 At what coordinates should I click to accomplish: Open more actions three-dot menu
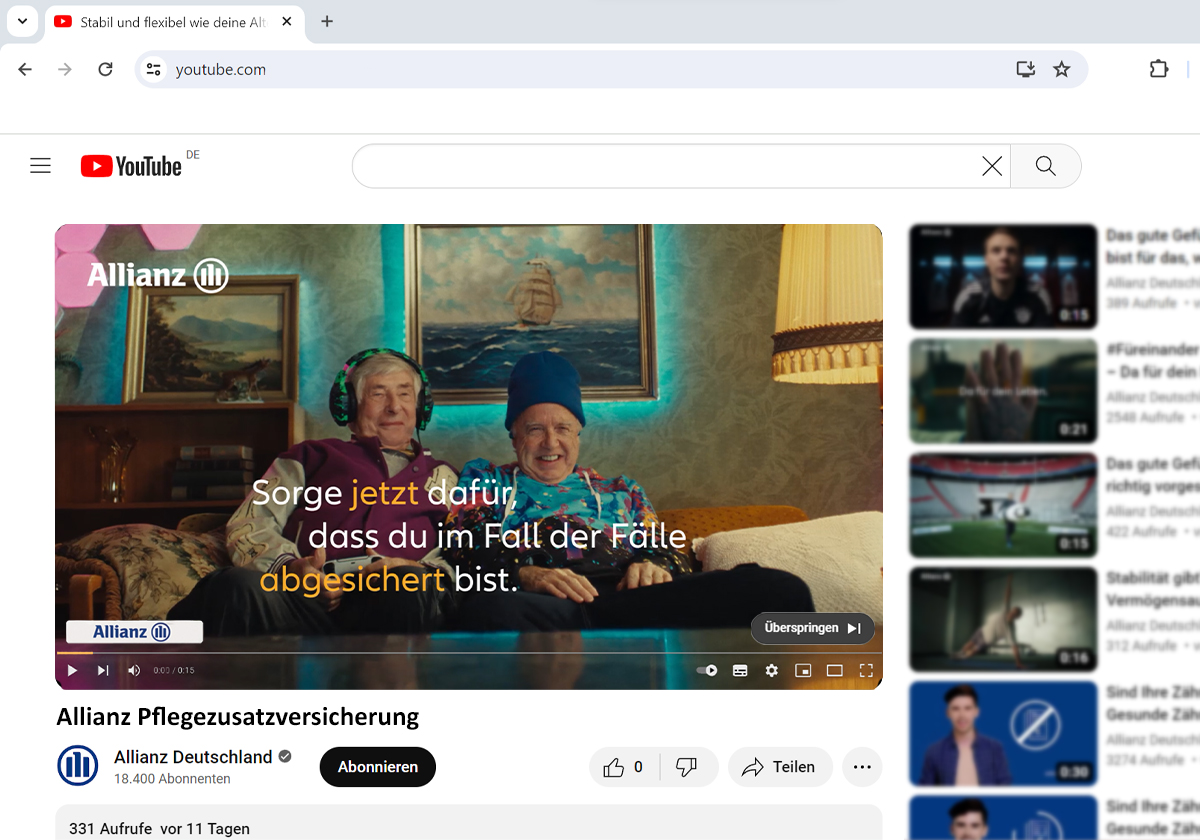[862, 767]
